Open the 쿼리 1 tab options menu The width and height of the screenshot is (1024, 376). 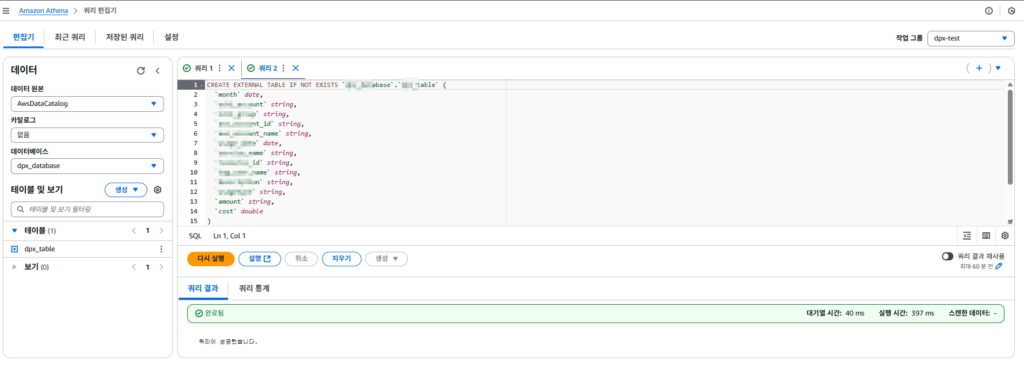pyautogui.click(x=219, y=68)
